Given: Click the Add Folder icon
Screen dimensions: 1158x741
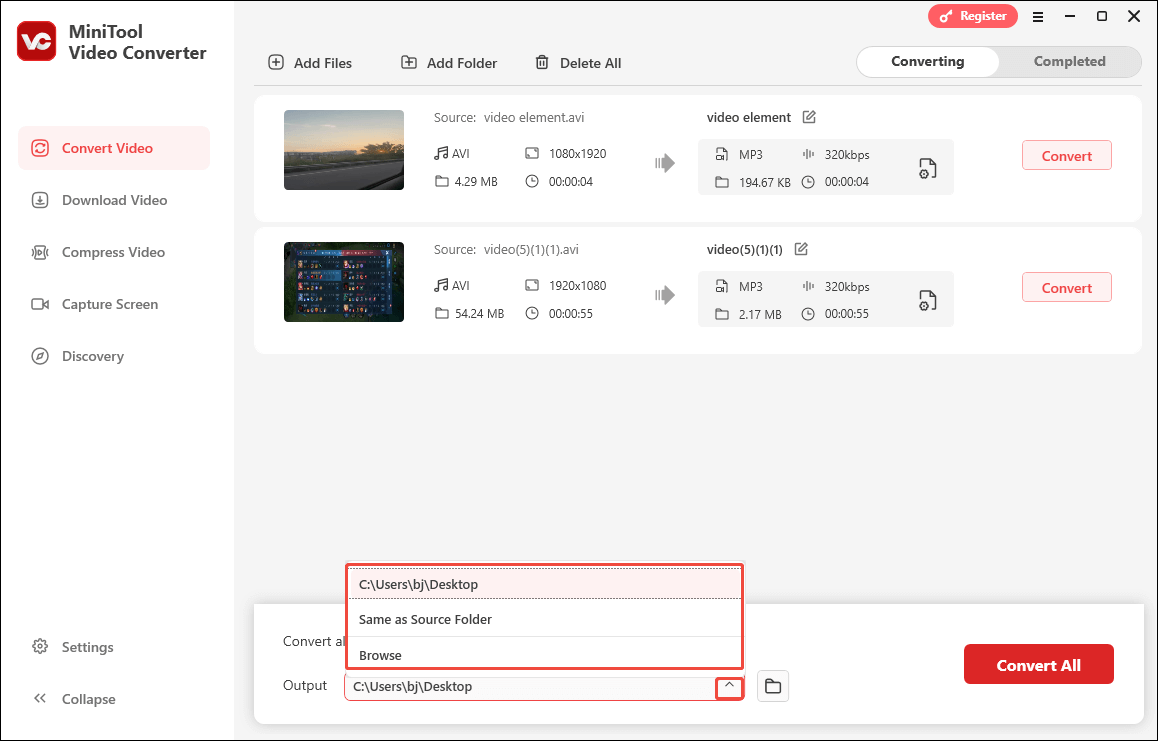Looking at the screenshot, I should tap(408, 62).
